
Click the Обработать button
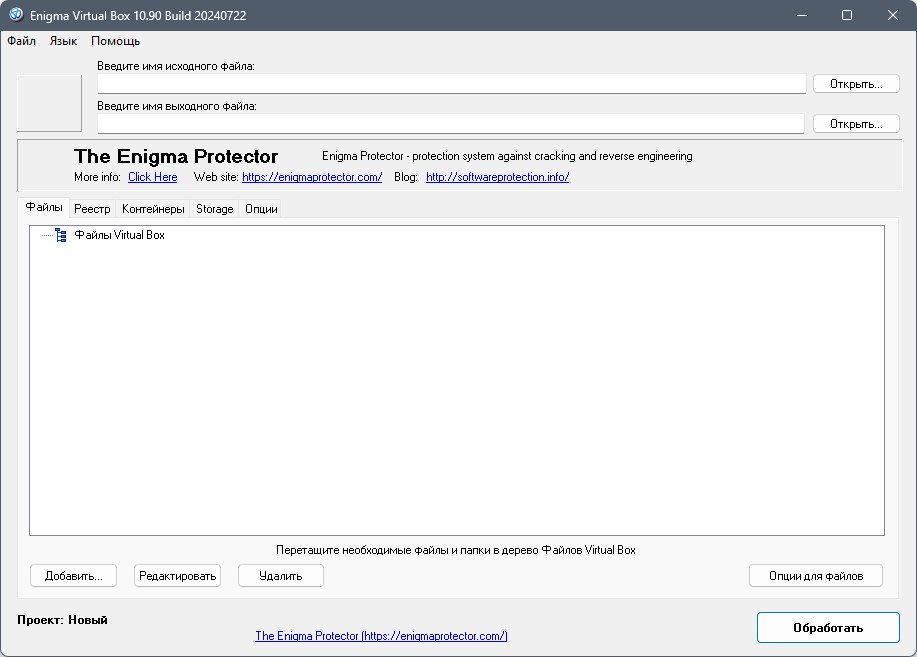828,628
